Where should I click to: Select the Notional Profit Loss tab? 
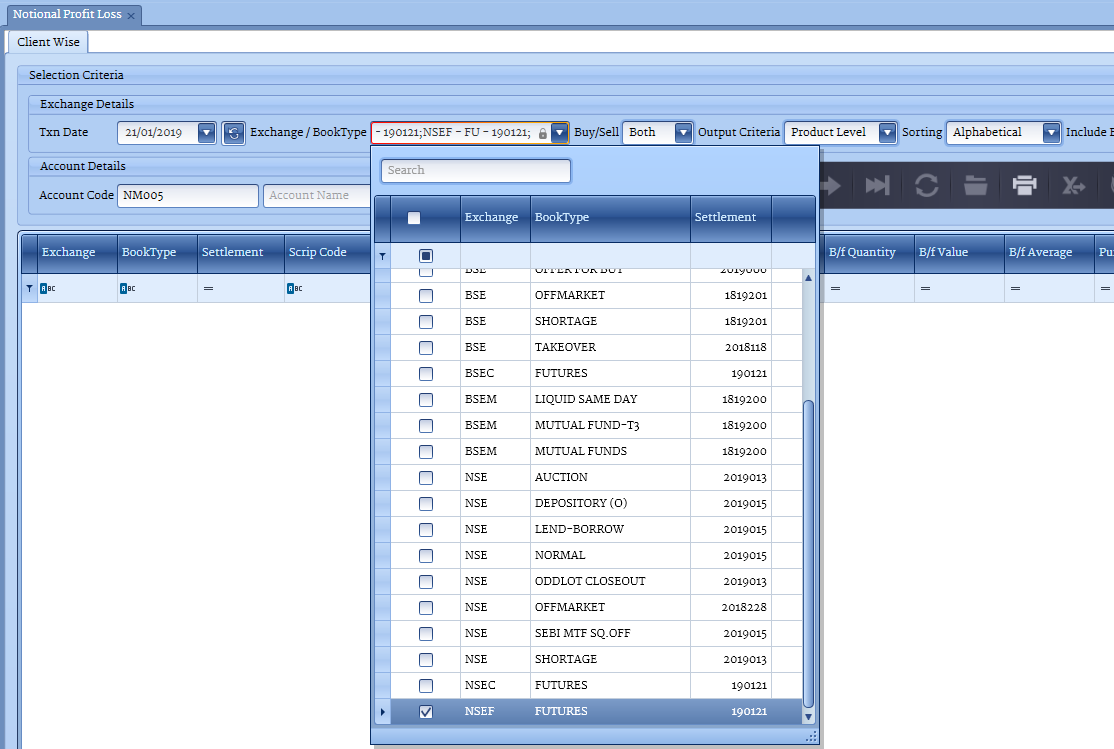(x=66, y=15)
